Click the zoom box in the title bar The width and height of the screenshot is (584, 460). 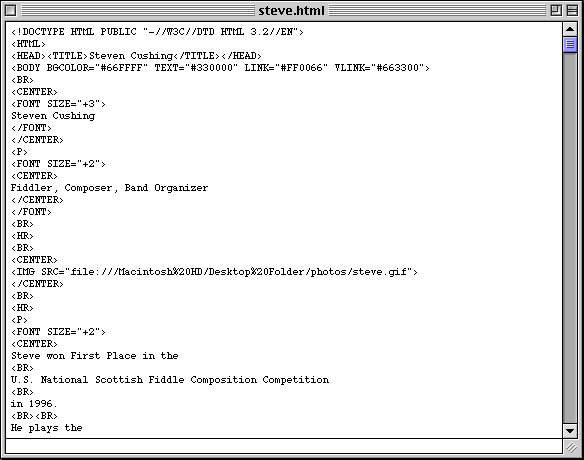(x=556, y=10)
